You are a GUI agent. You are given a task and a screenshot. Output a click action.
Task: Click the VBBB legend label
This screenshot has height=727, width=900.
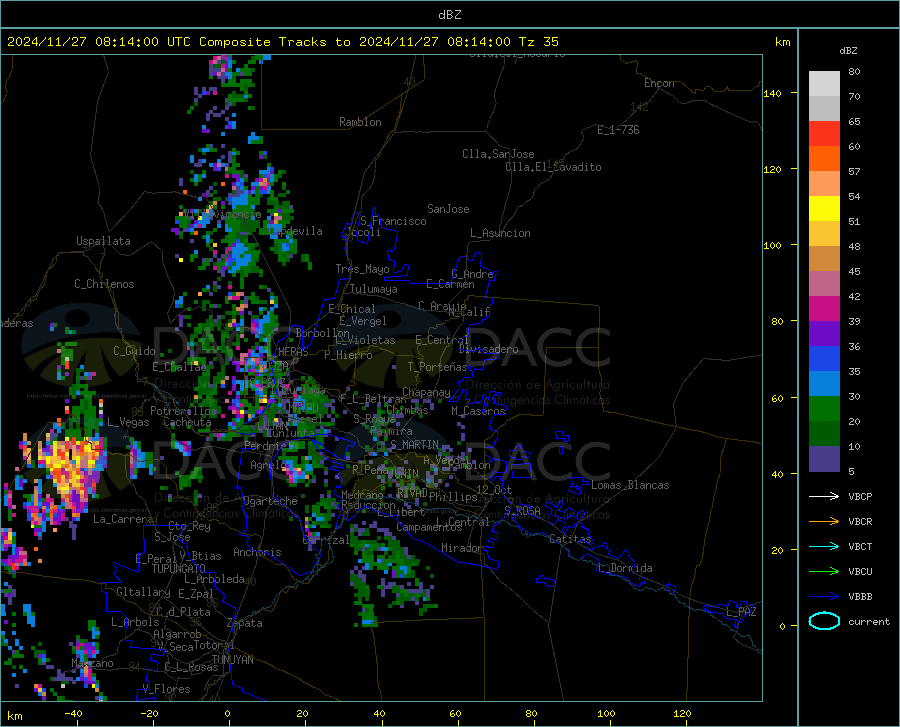tap(860, 596)
